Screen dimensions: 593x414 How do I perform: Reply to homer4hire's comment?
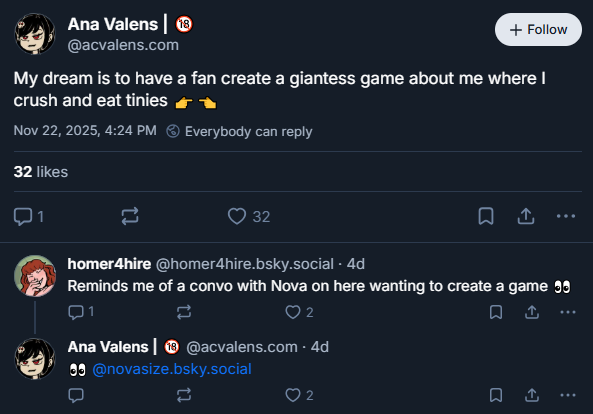tap(81, 312)
